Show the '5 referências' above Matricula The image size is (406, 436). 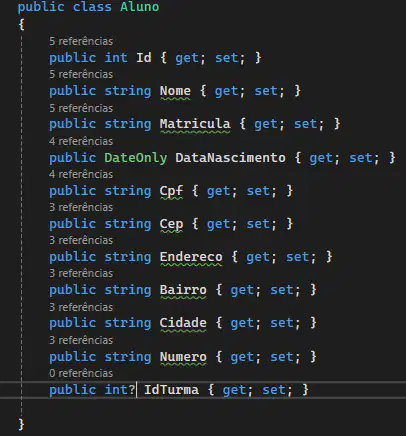[x=81, y=108]
